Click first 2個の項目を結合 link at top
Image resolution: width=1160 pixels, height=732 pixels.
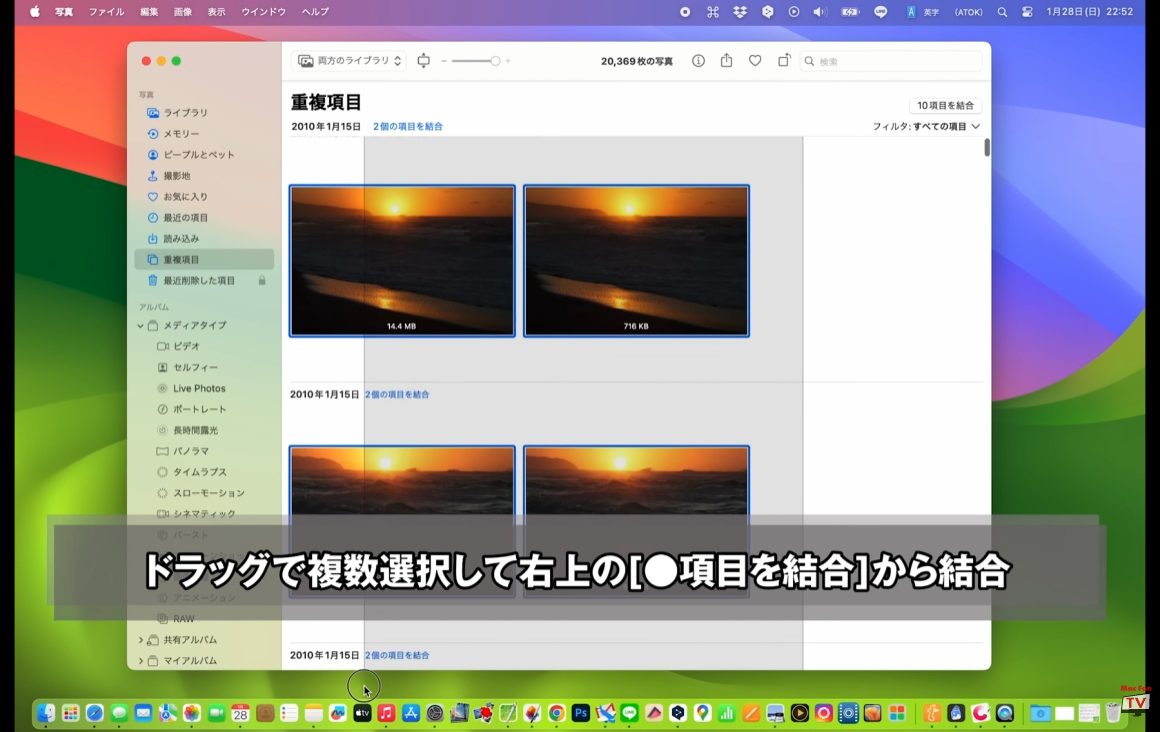(408, 127)
